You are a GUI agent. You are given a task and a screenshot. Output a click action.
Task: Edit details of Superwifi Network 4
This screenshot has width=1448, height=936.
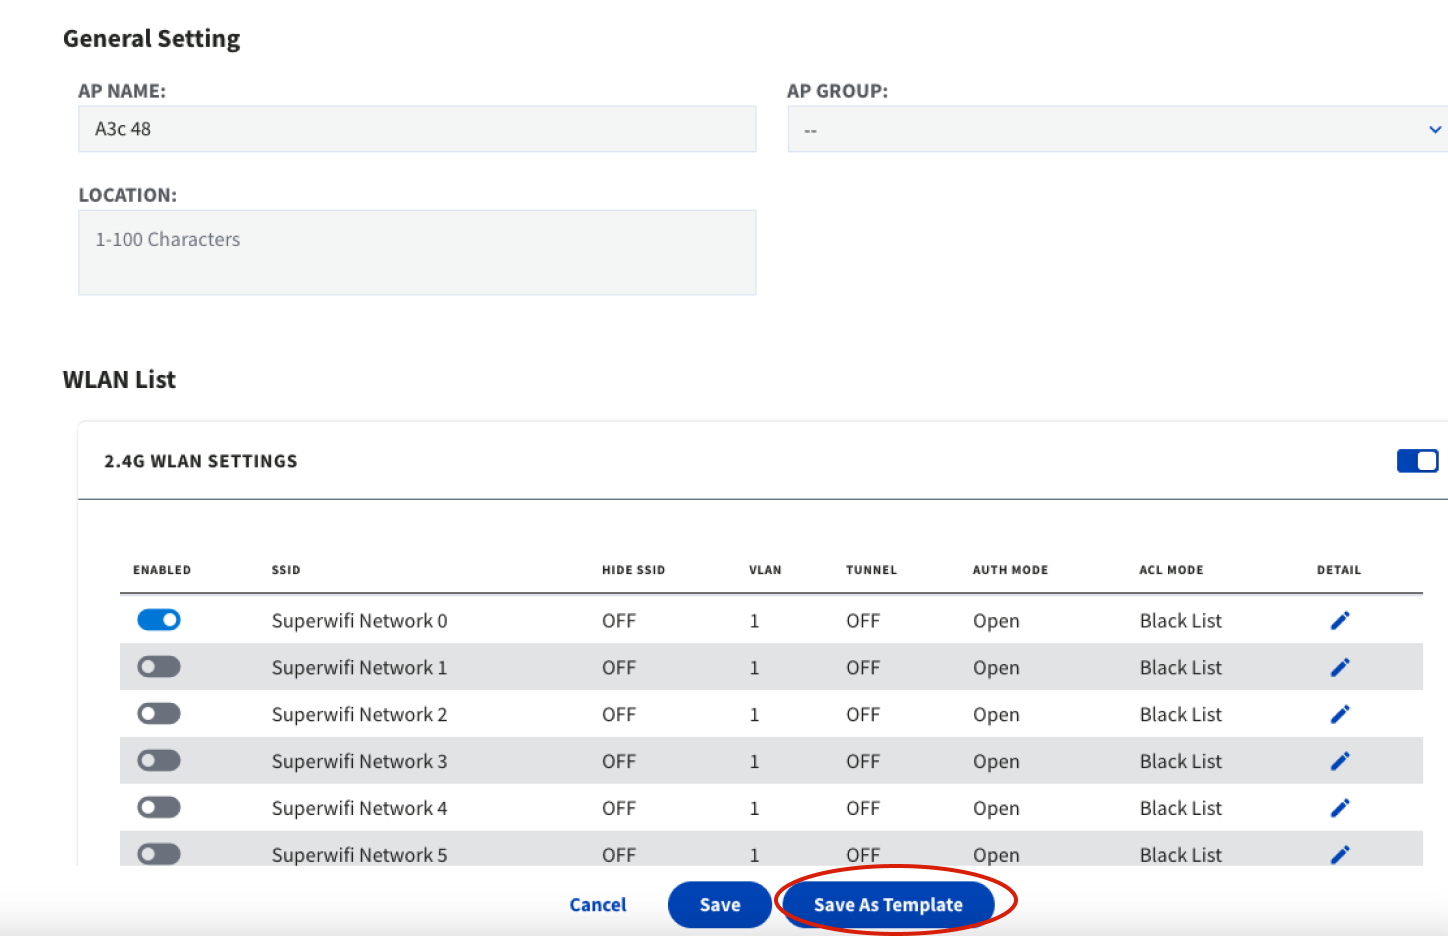click(1340, 808)
